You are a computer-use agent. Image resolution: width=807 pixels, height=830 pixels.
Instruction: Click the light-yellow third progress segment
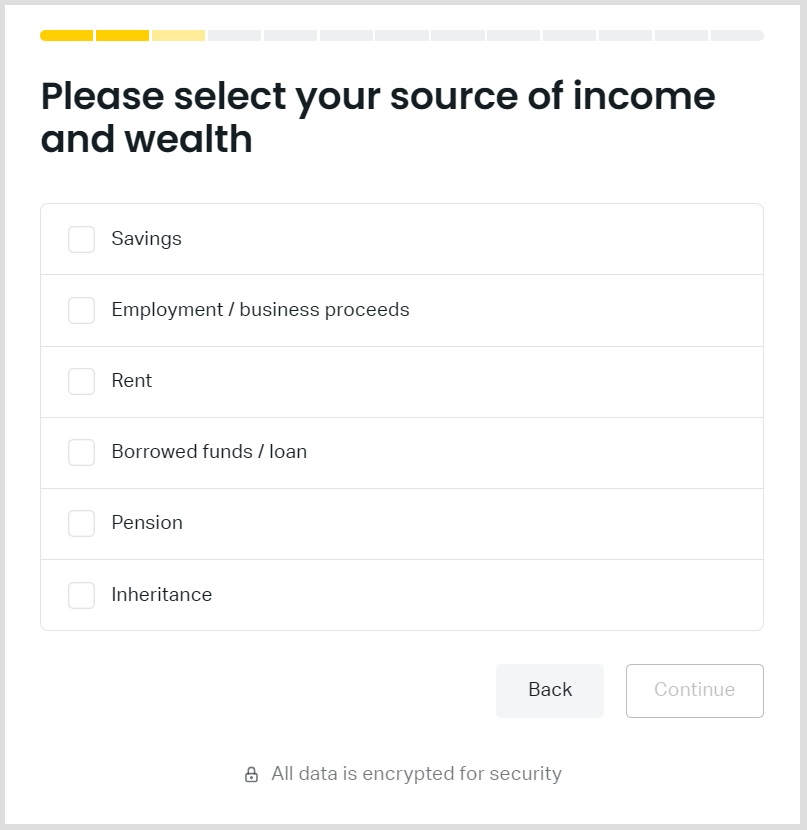178,36
